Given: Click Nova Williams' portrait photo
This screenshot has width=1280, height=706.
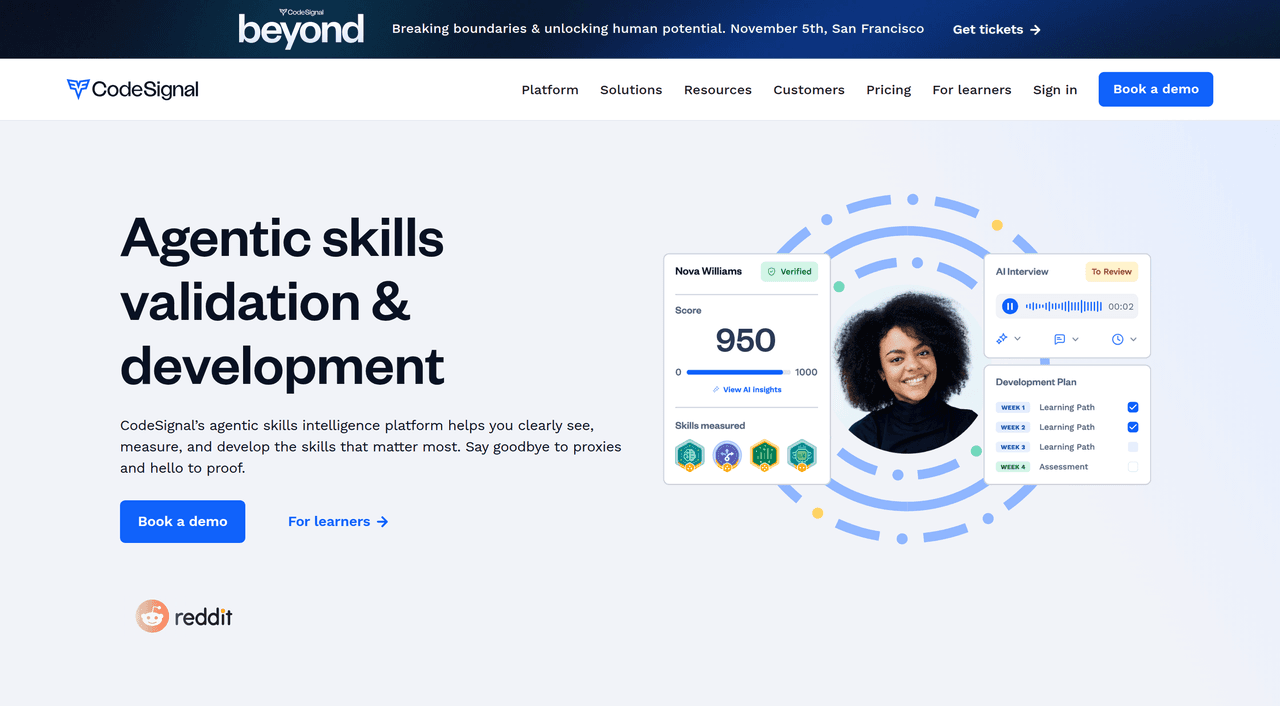Looking at the screenshot, I should pos(908,371).
